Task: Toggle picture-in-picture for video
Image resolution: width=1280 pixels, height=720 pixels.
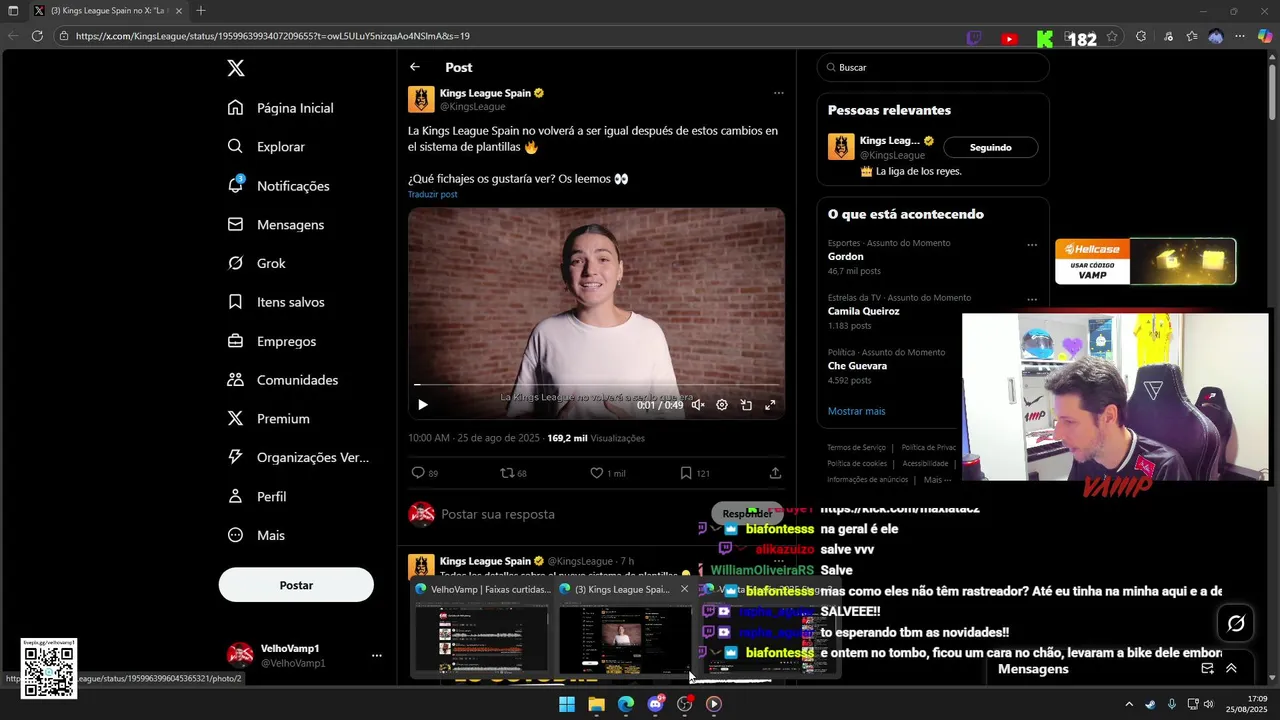Action: 746,405
